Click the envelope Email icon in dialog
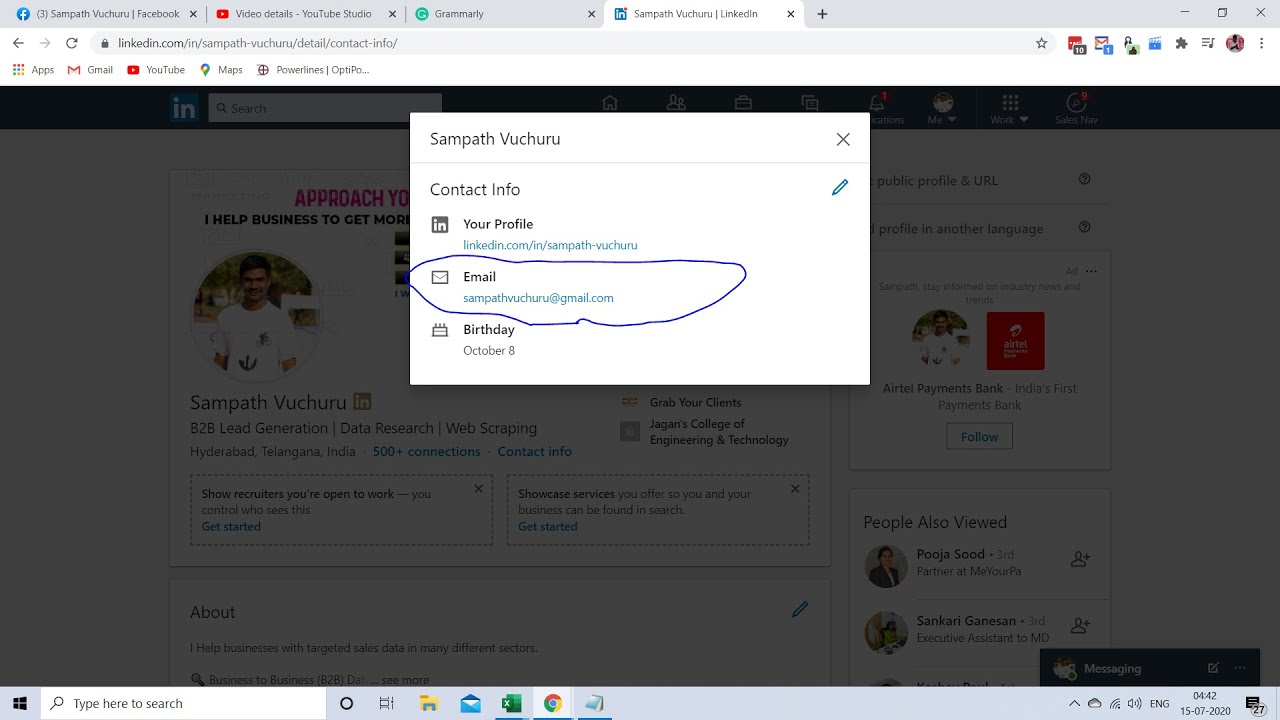Screen dimensions: 1280x720 coord(440,277)
